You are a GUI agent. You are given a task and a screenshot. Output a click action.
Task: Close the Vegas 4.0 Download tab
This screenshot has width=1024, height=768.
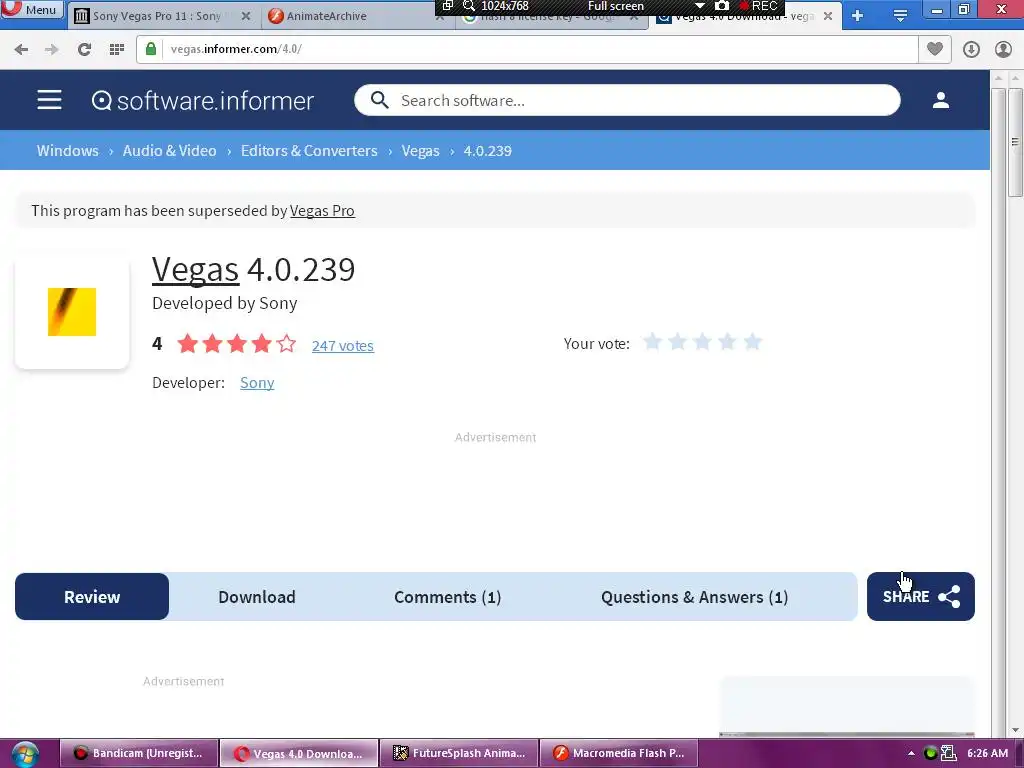[x=828, y=16]
